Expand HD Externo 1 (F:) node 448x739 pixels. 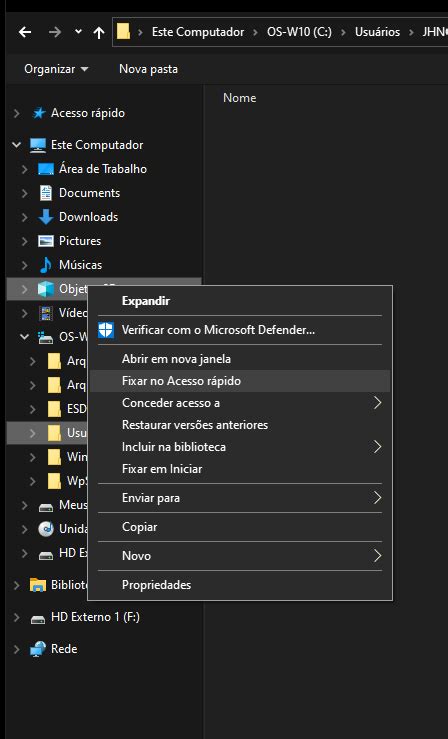click(17, 617)
